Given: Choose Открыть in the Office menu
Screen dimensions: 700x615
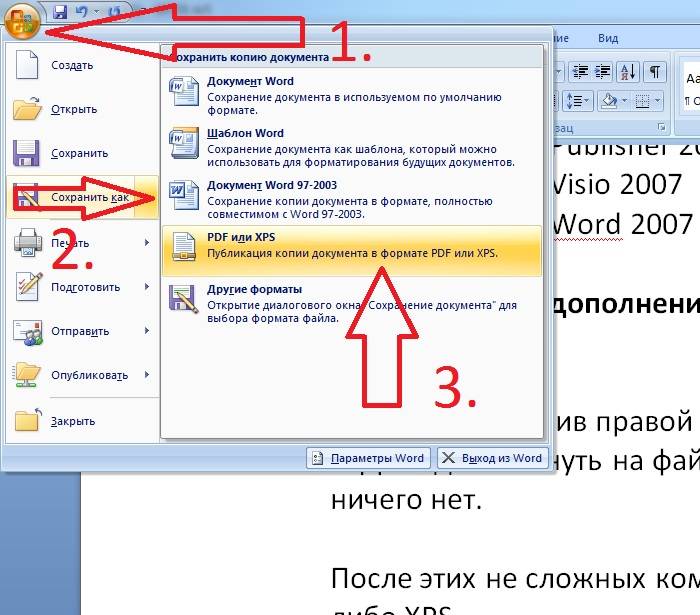Looking at the screenshot, I should [x=83, y=109].
